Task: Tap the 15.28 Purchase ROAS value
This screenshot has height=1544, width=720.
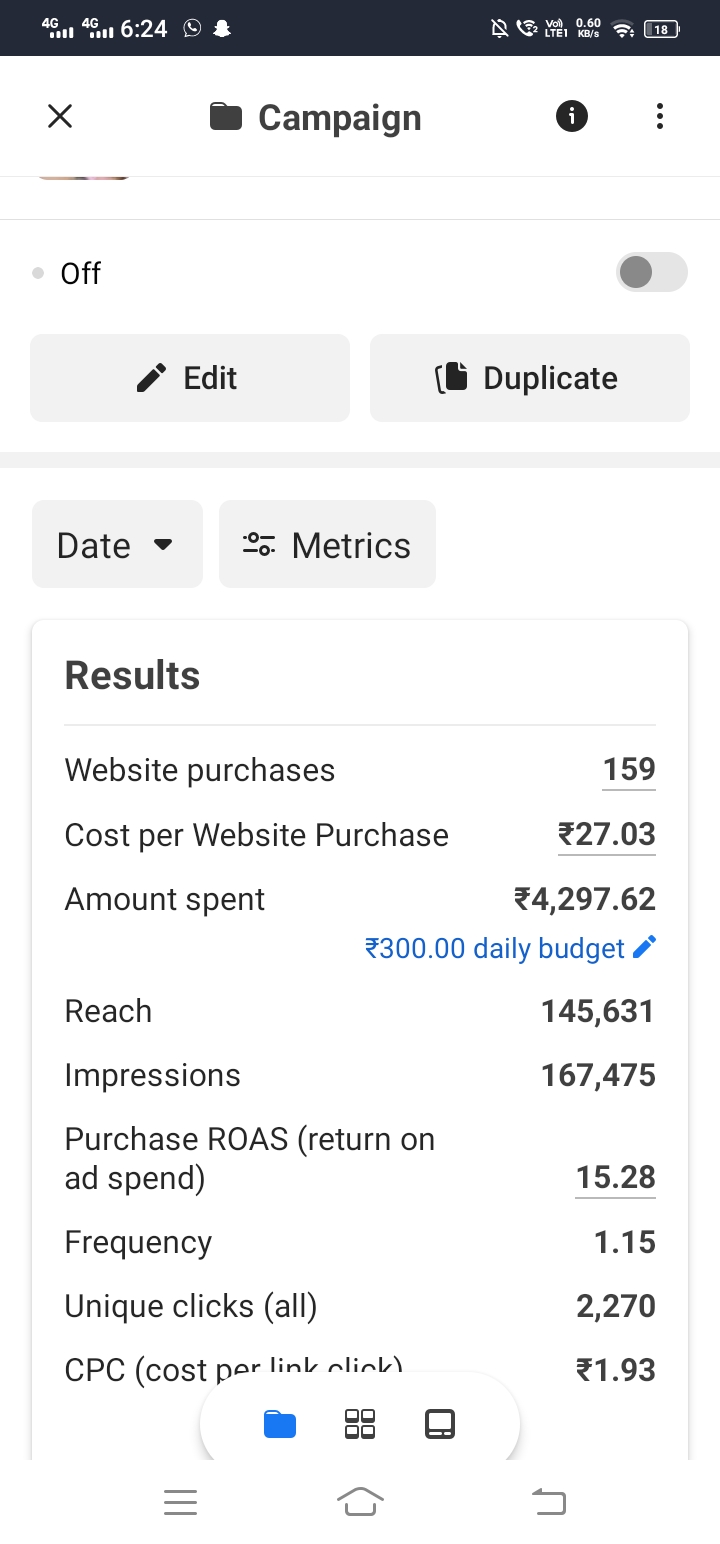Action: pos(616,1177)
